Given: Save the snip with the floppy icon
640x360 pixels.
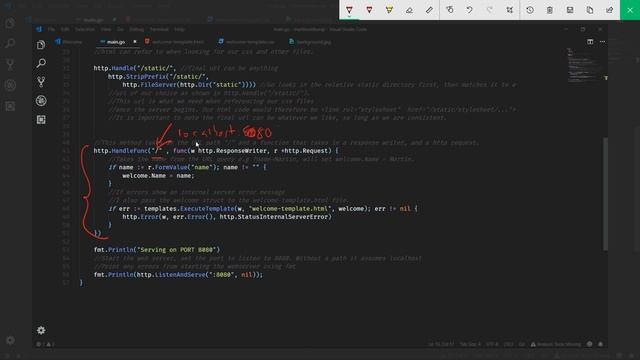Looking at the screenshot, I should (570, 10).
